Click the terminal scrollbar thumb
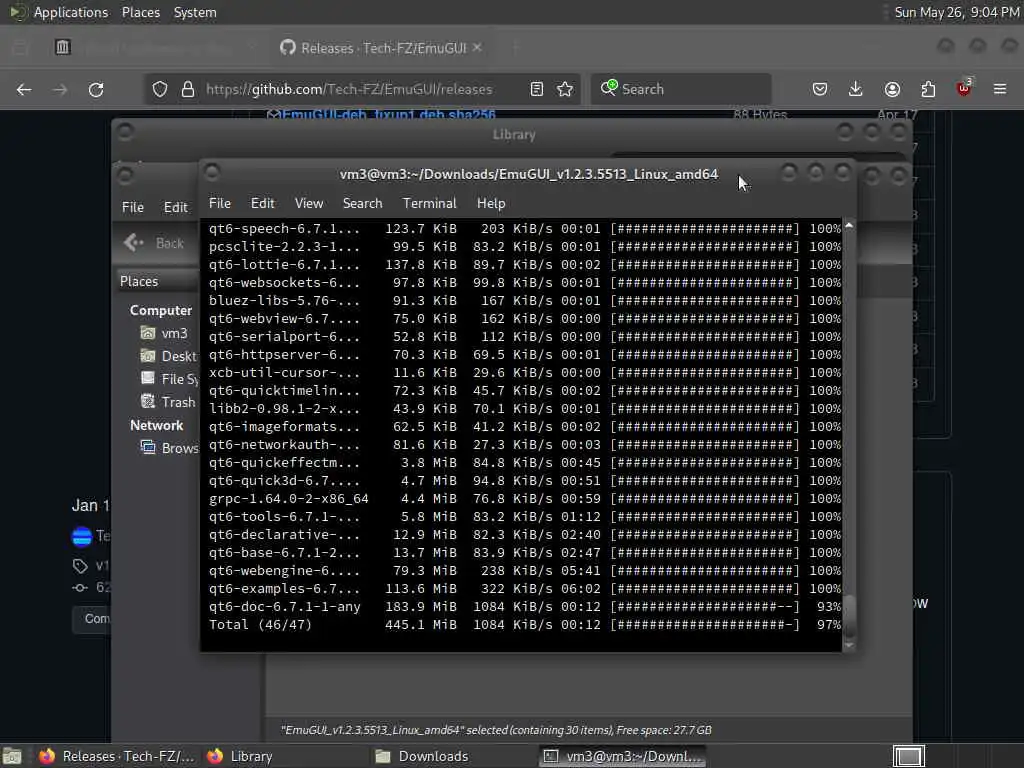 (849, 615)
